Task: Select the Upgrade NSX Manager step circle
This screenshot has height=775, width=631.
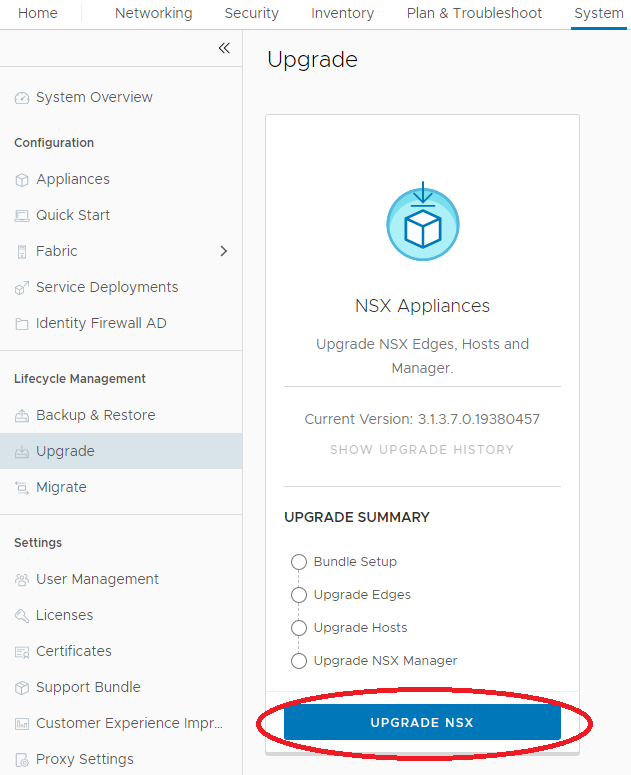Action: pos(298,661)
